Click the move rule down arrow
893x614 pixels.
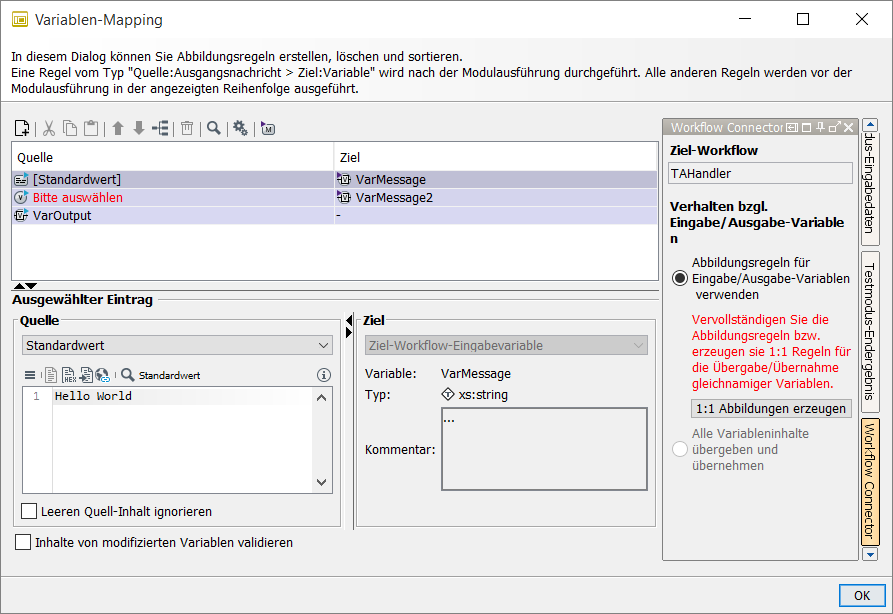(139, 128)
